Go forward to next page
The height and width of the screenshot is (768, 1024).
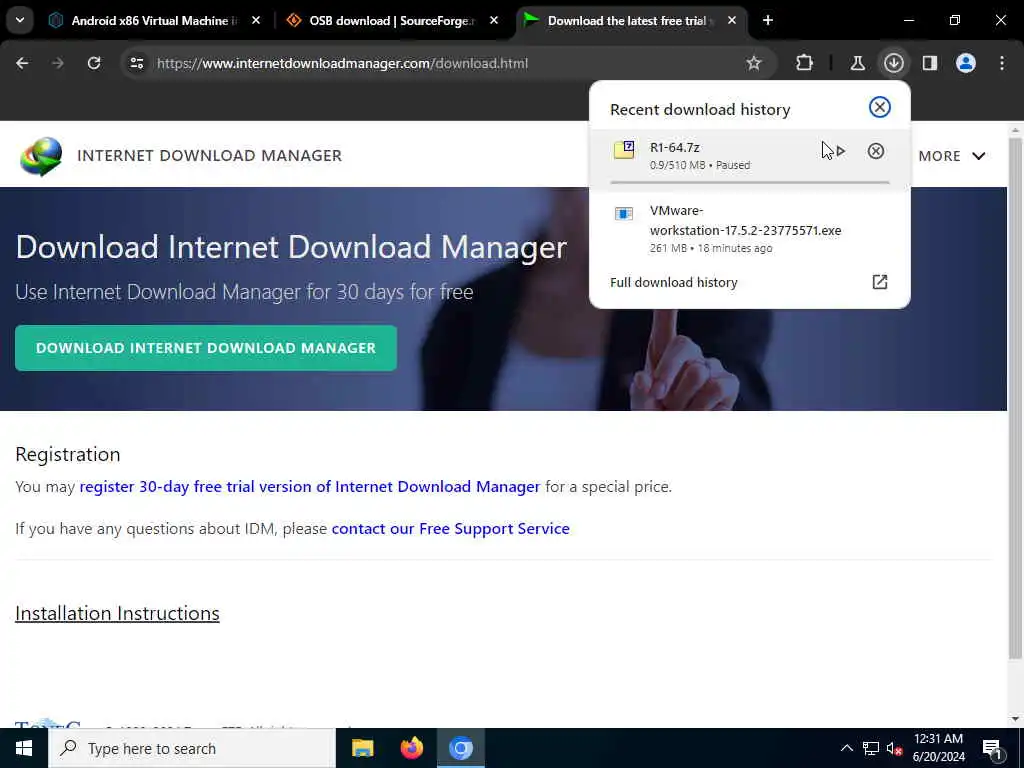(x=58, y=63)
